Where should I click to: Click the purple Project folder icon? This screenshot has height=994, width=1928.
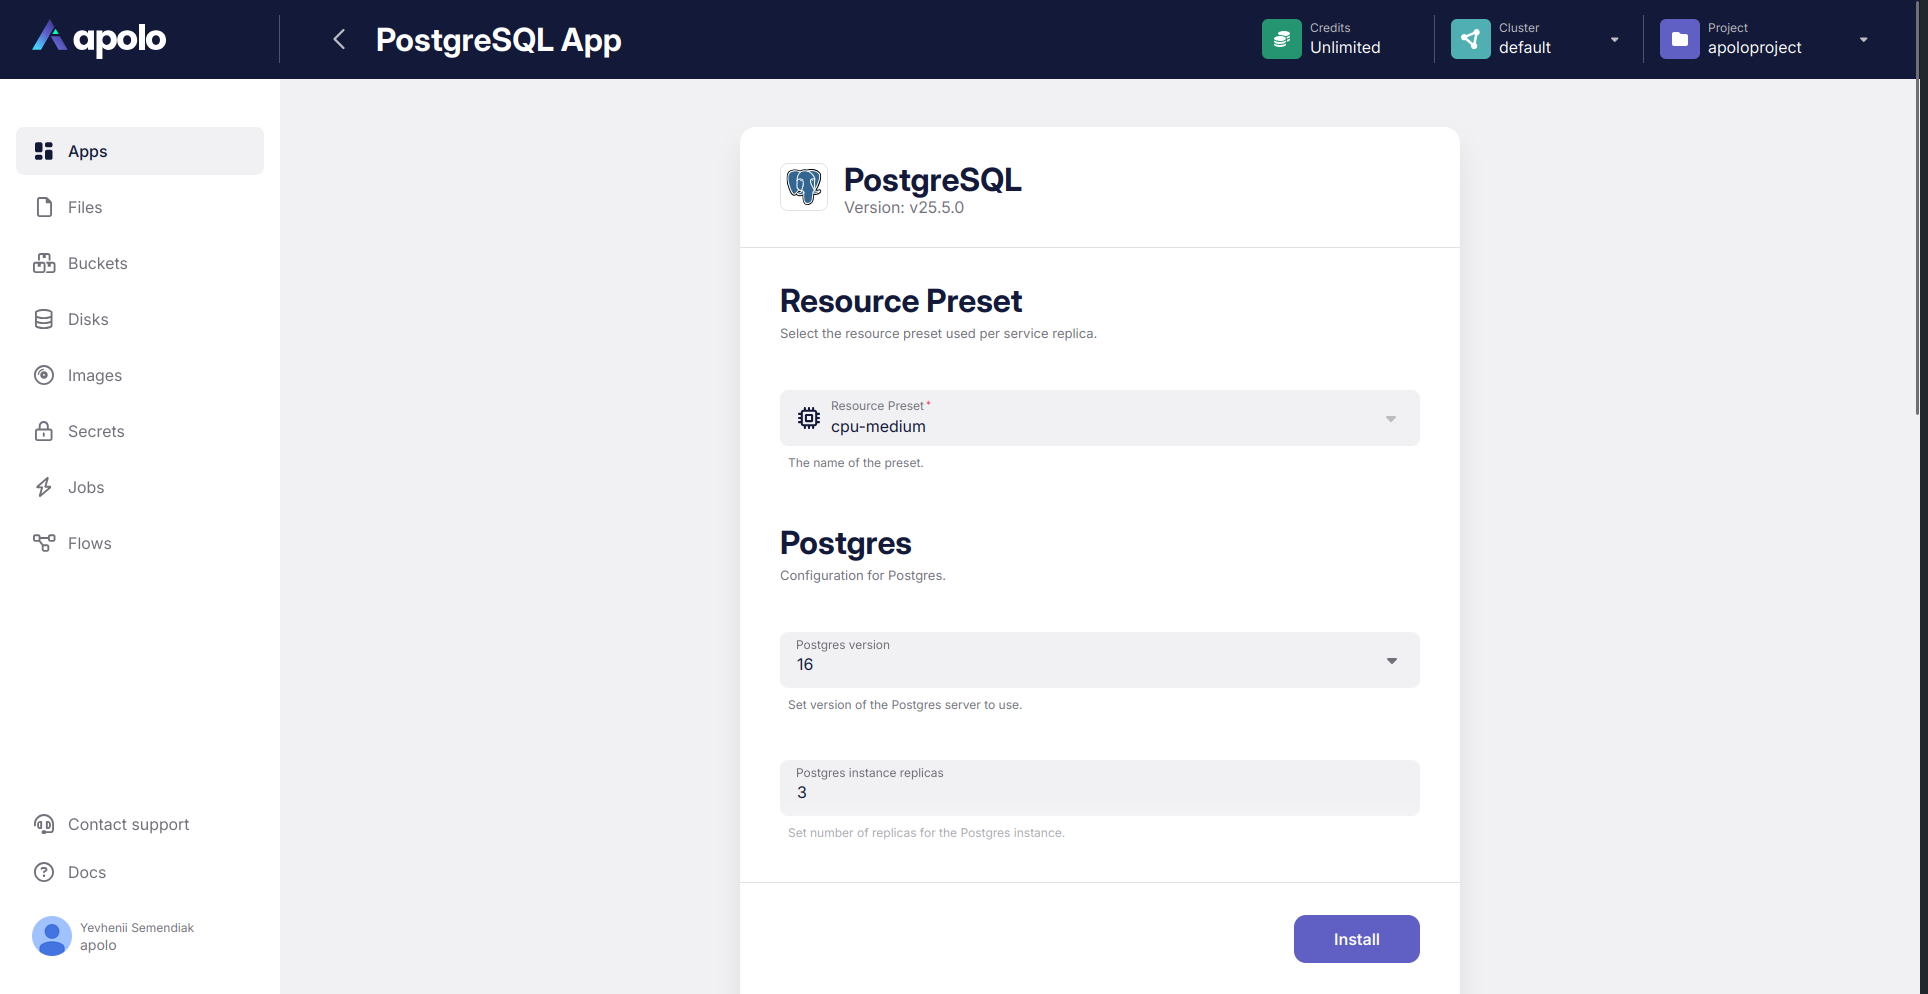(x=1679, y=39)
